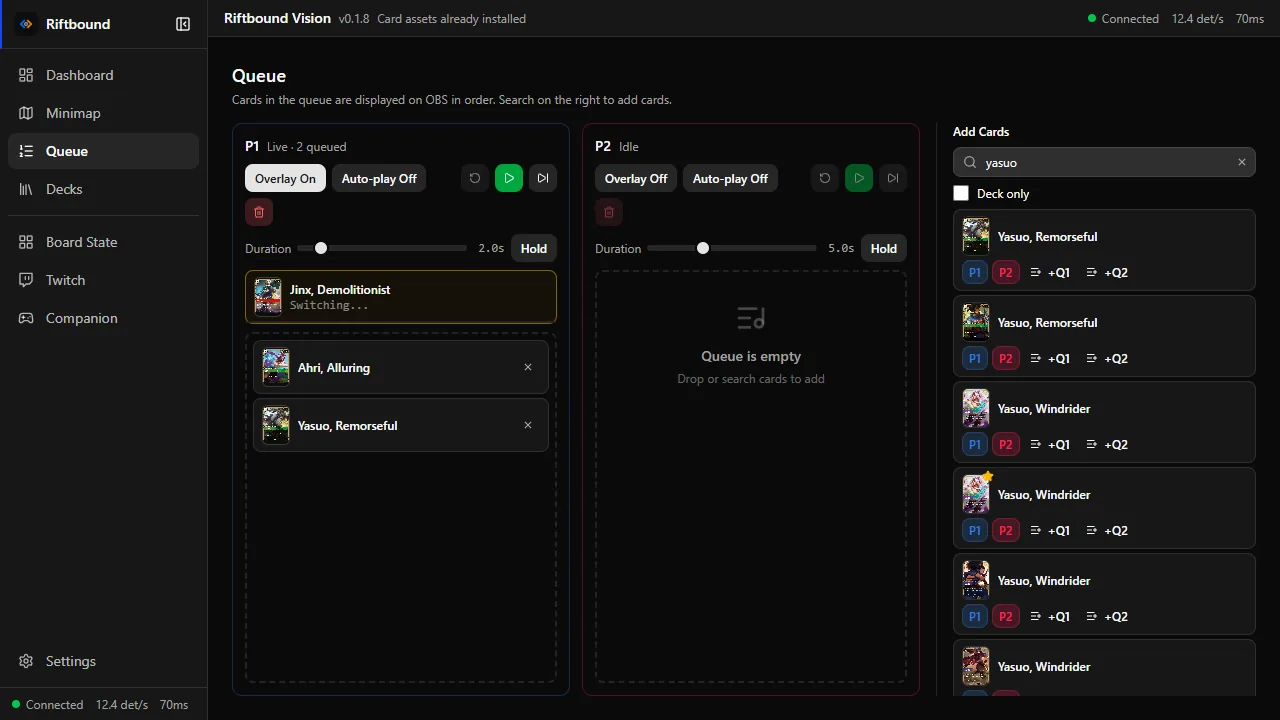The image size is (1280, 720).
Task: Add starred Yasuo, Windrider to Q1
Action: [x=1050, y=530]
